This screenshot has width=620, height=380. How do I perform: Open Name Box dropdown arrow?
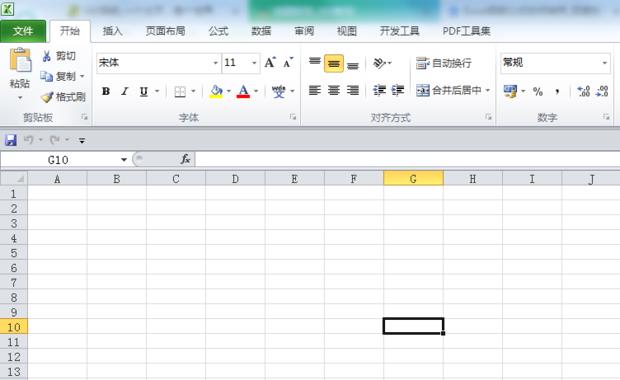124,160
